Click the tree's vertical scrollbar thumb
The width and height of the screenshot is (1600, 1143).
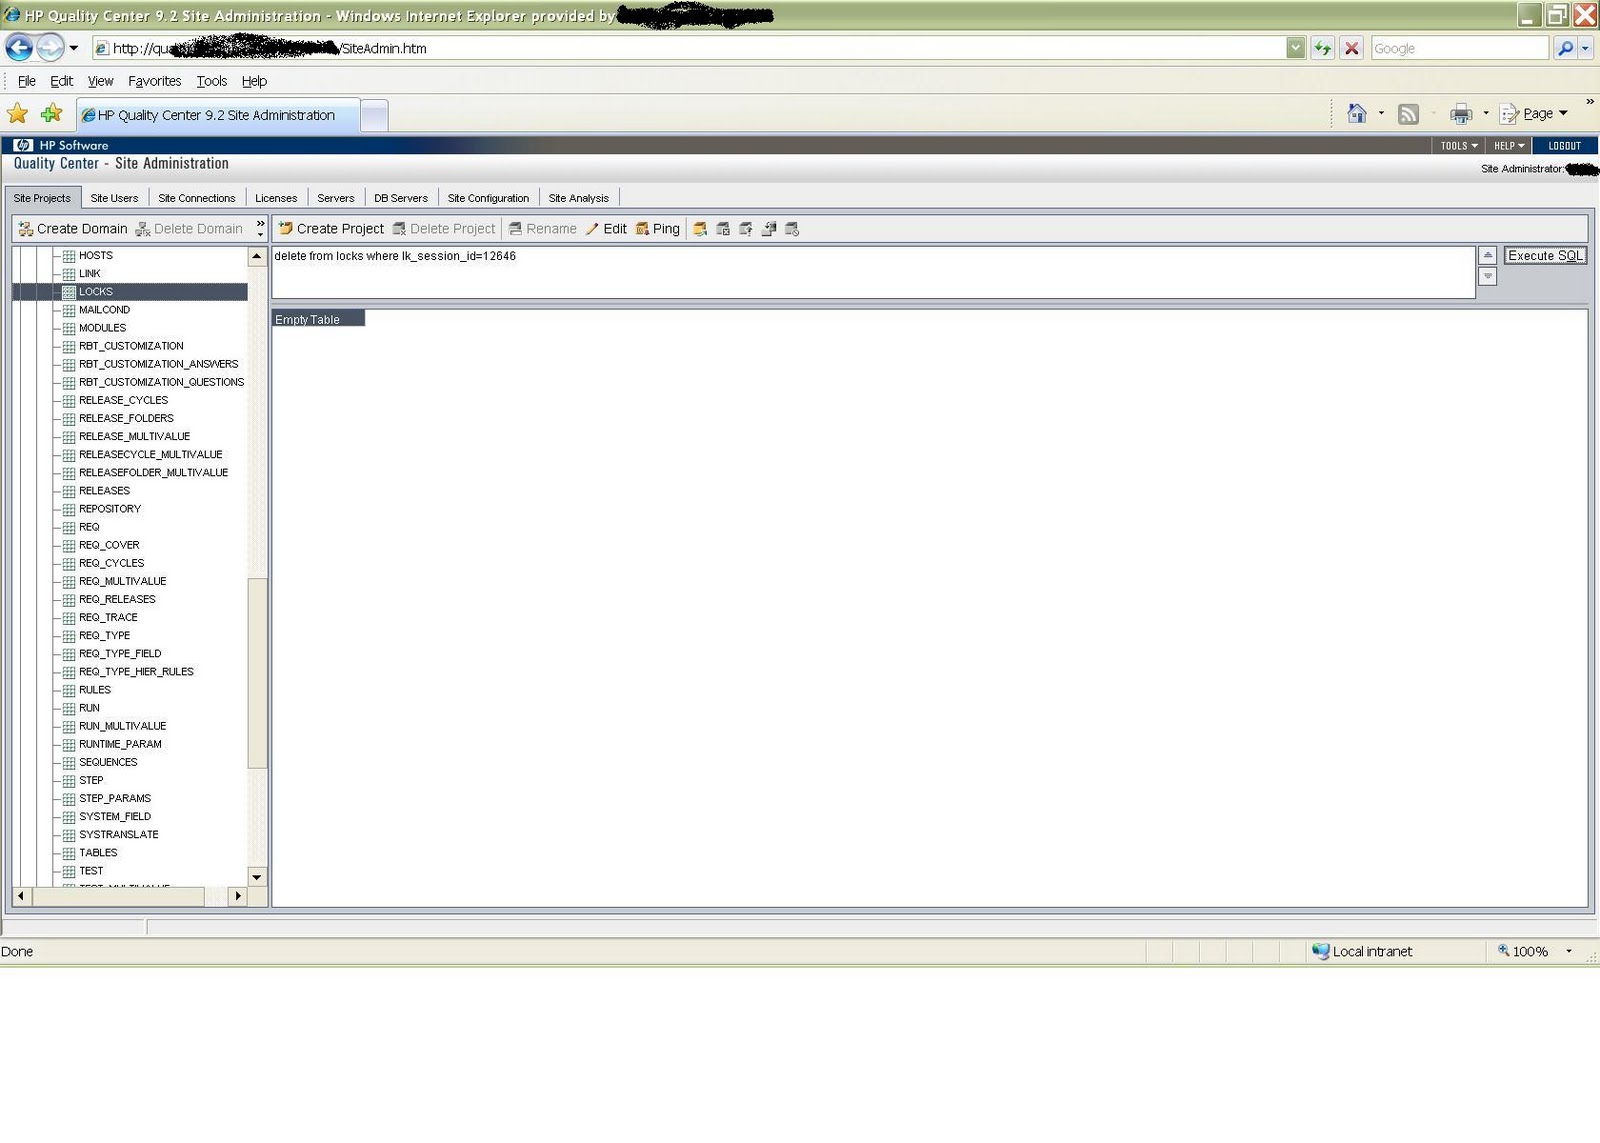(x=257, y=673)
